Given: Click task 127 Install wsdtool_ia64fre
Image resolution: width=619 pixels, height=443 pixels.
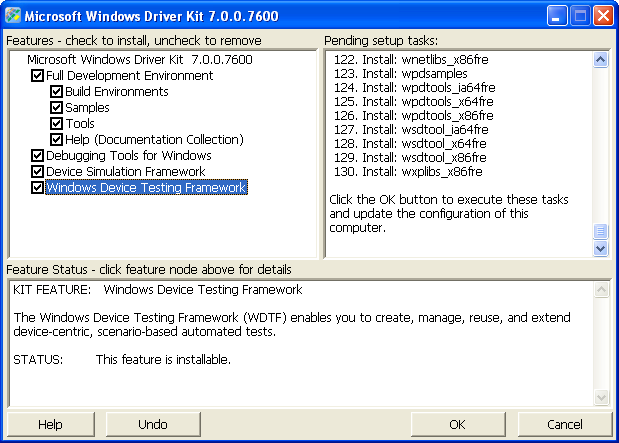Looking at the screenshot, I should 411,130.
